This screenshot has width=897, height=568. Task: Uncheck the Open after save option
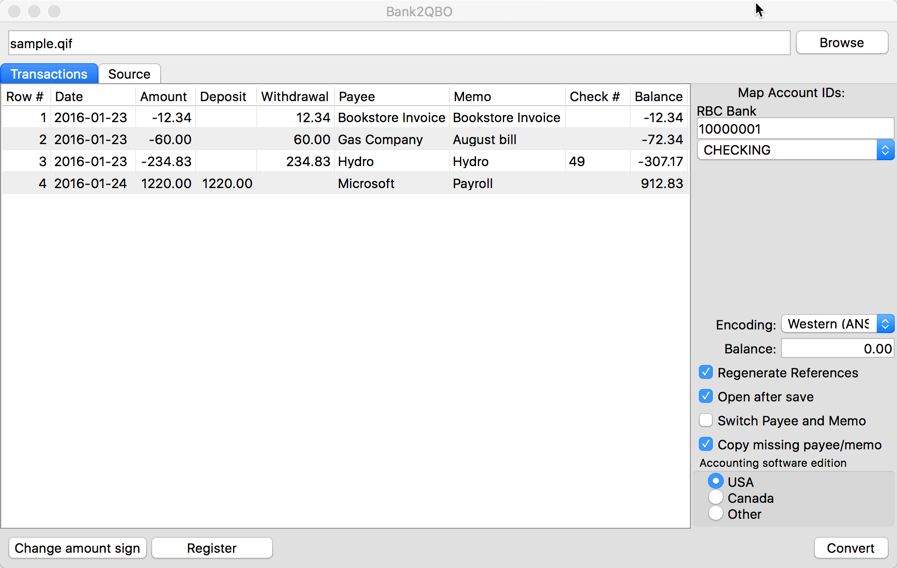point(706,396)
